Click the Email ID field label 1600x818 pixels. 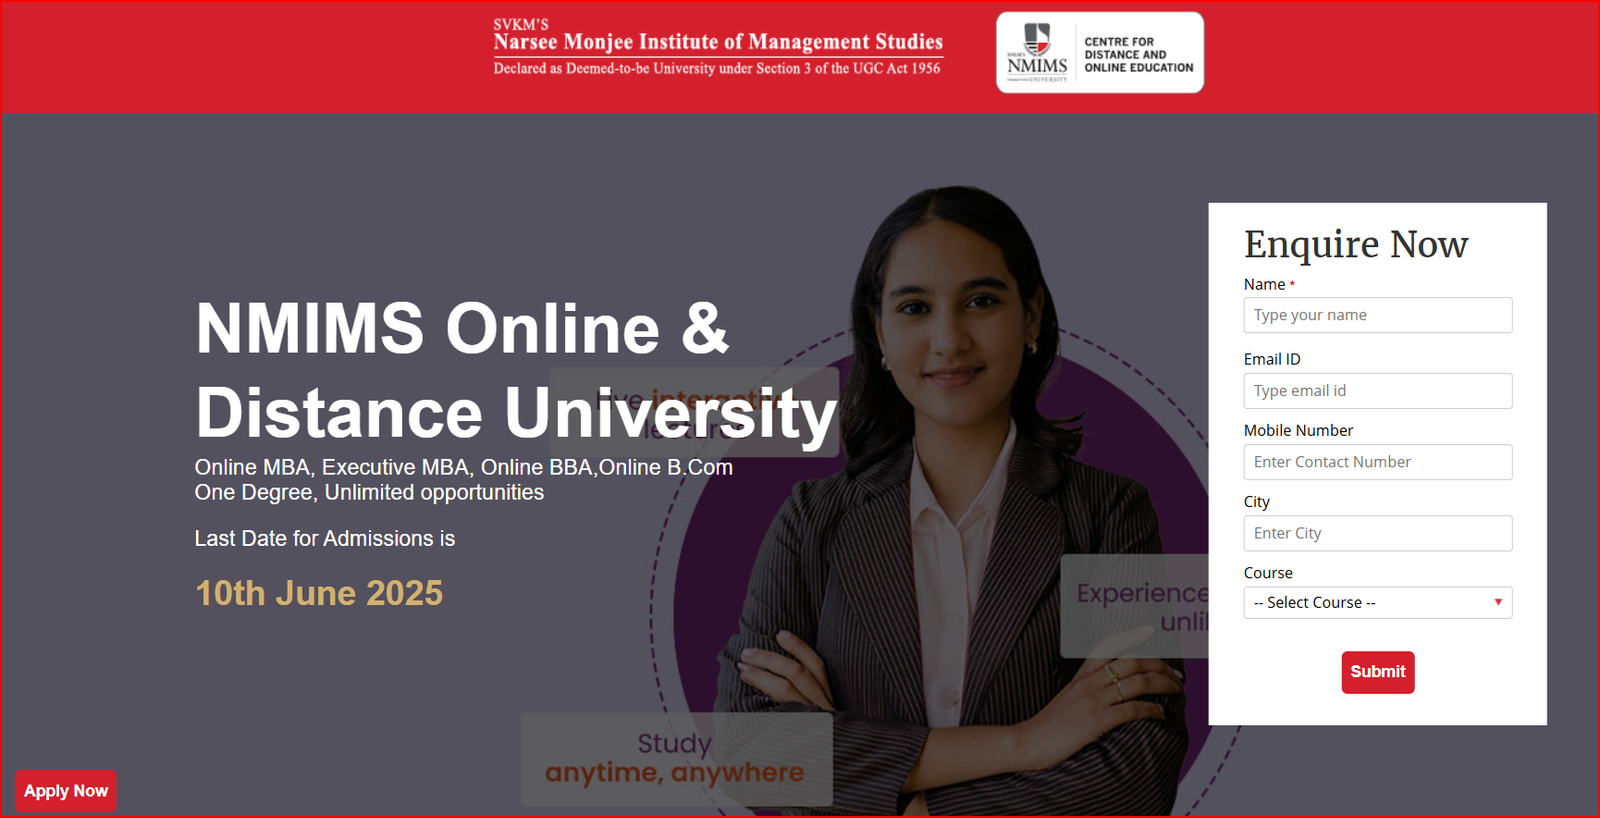coord(1272,359)
